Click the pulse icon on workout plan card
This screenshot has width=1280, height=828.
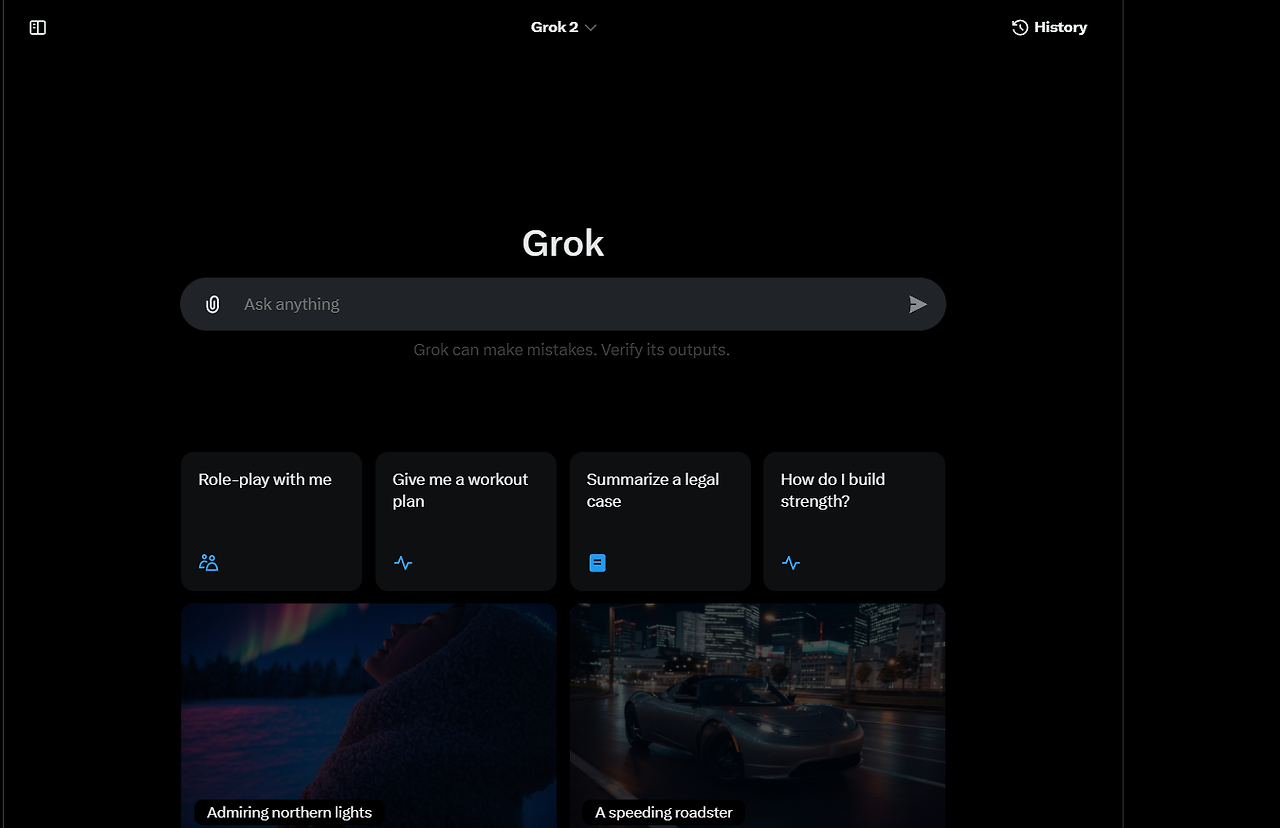click(403, 563)
